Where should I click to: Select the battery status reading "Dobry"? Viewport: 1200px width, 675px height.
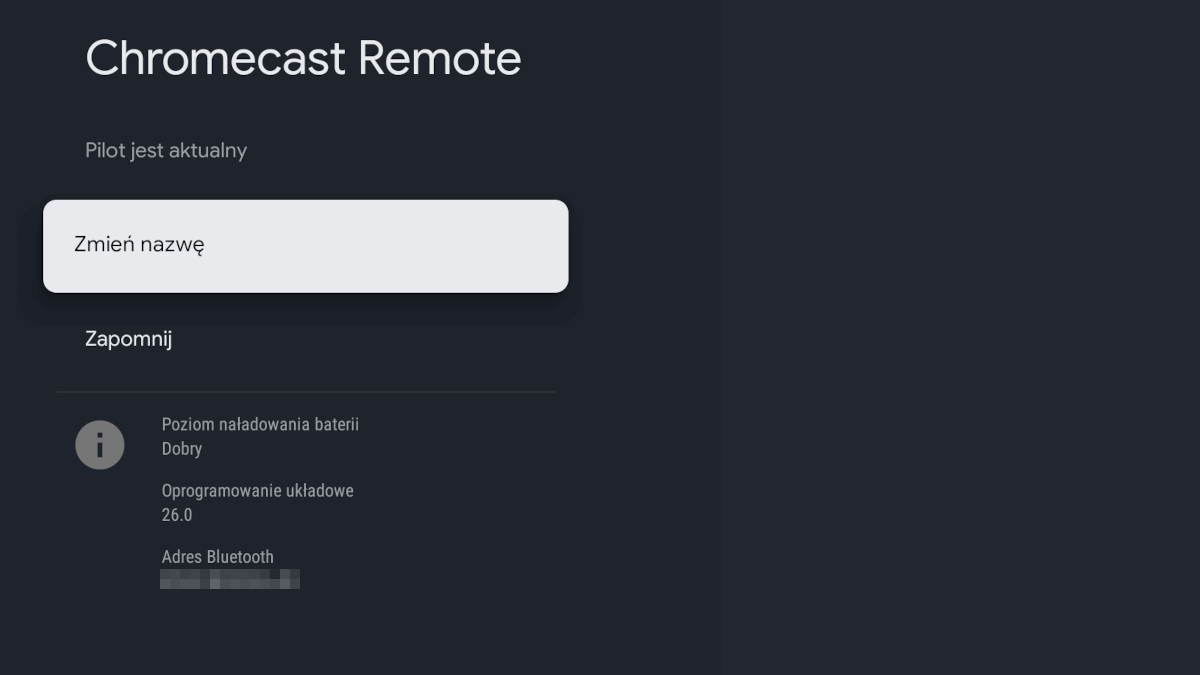coord(182,448)
